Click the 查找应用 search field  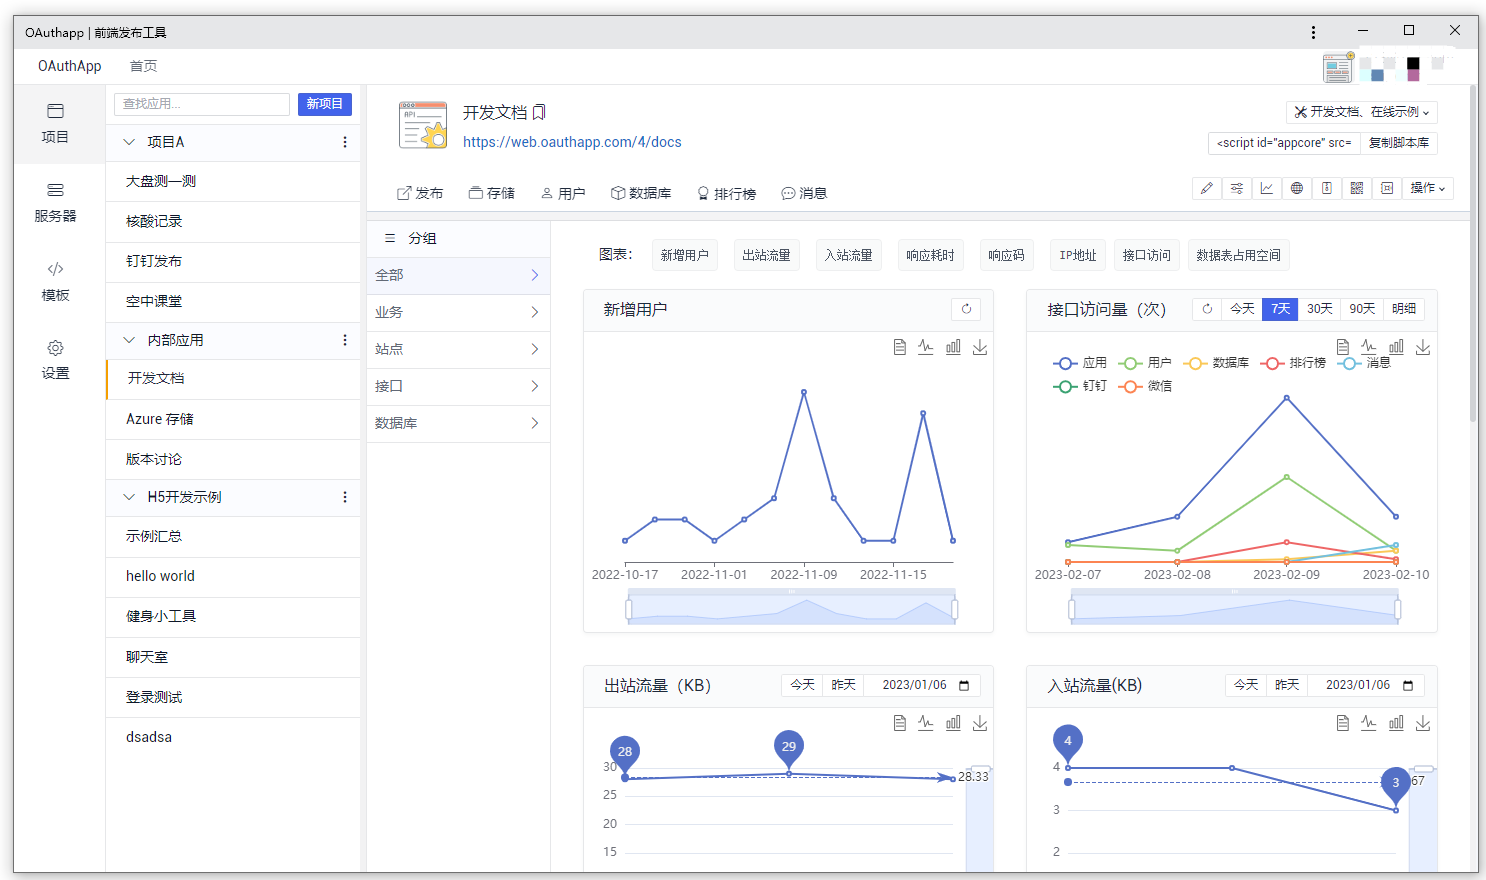[x=203, y=104]
